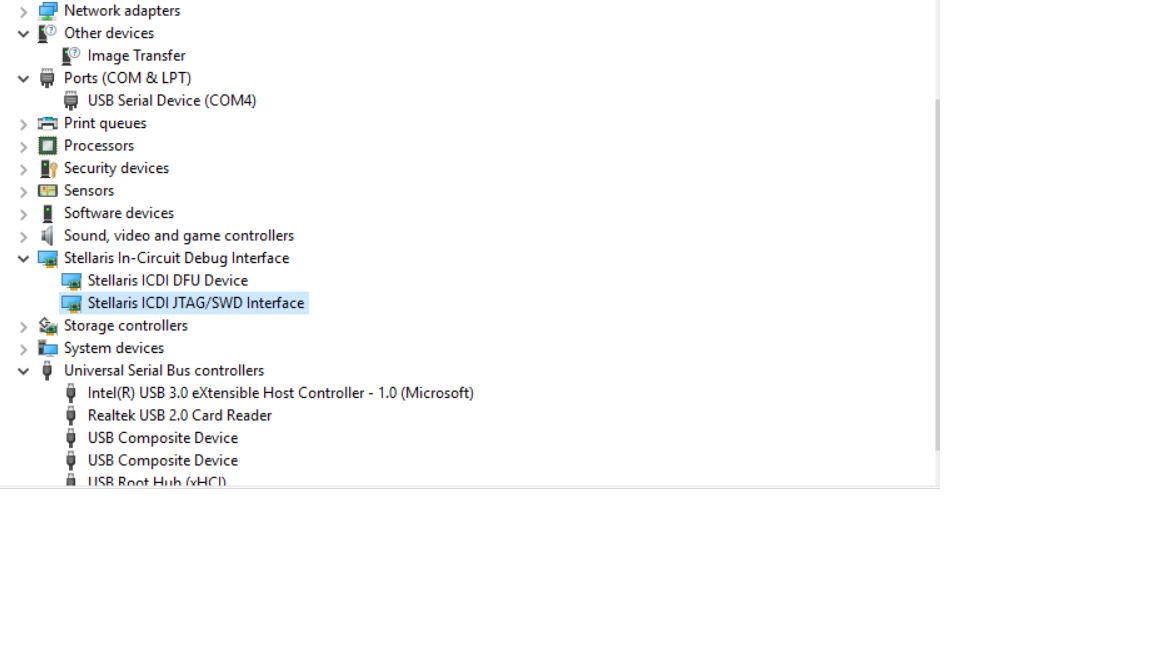Select the System devices label

113,348
